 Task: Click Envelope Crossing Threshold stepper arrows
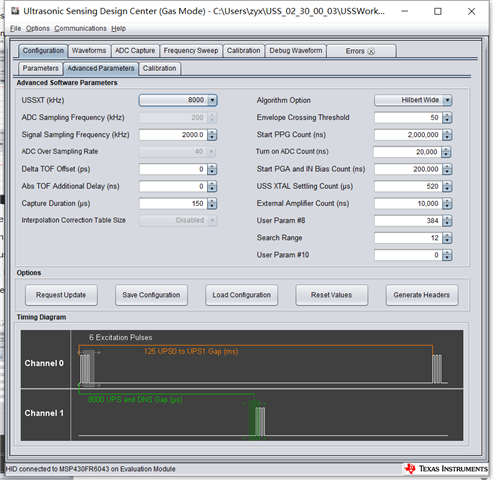pyautogui.click(x=447, y=117)
